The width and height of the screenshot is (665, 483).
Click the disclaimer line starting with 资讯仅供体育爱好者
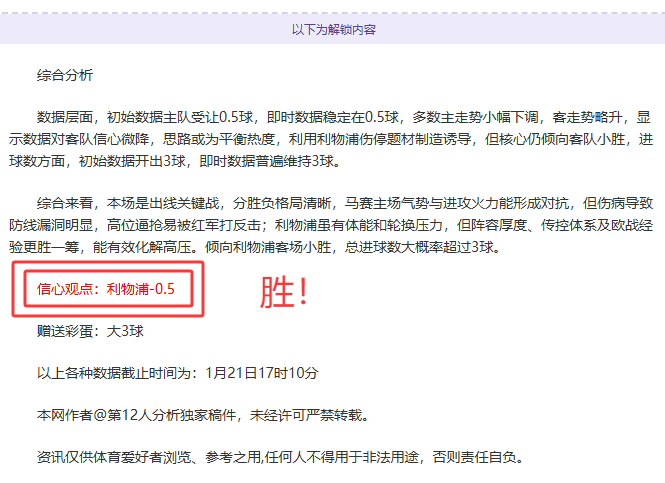coord(200,457)
